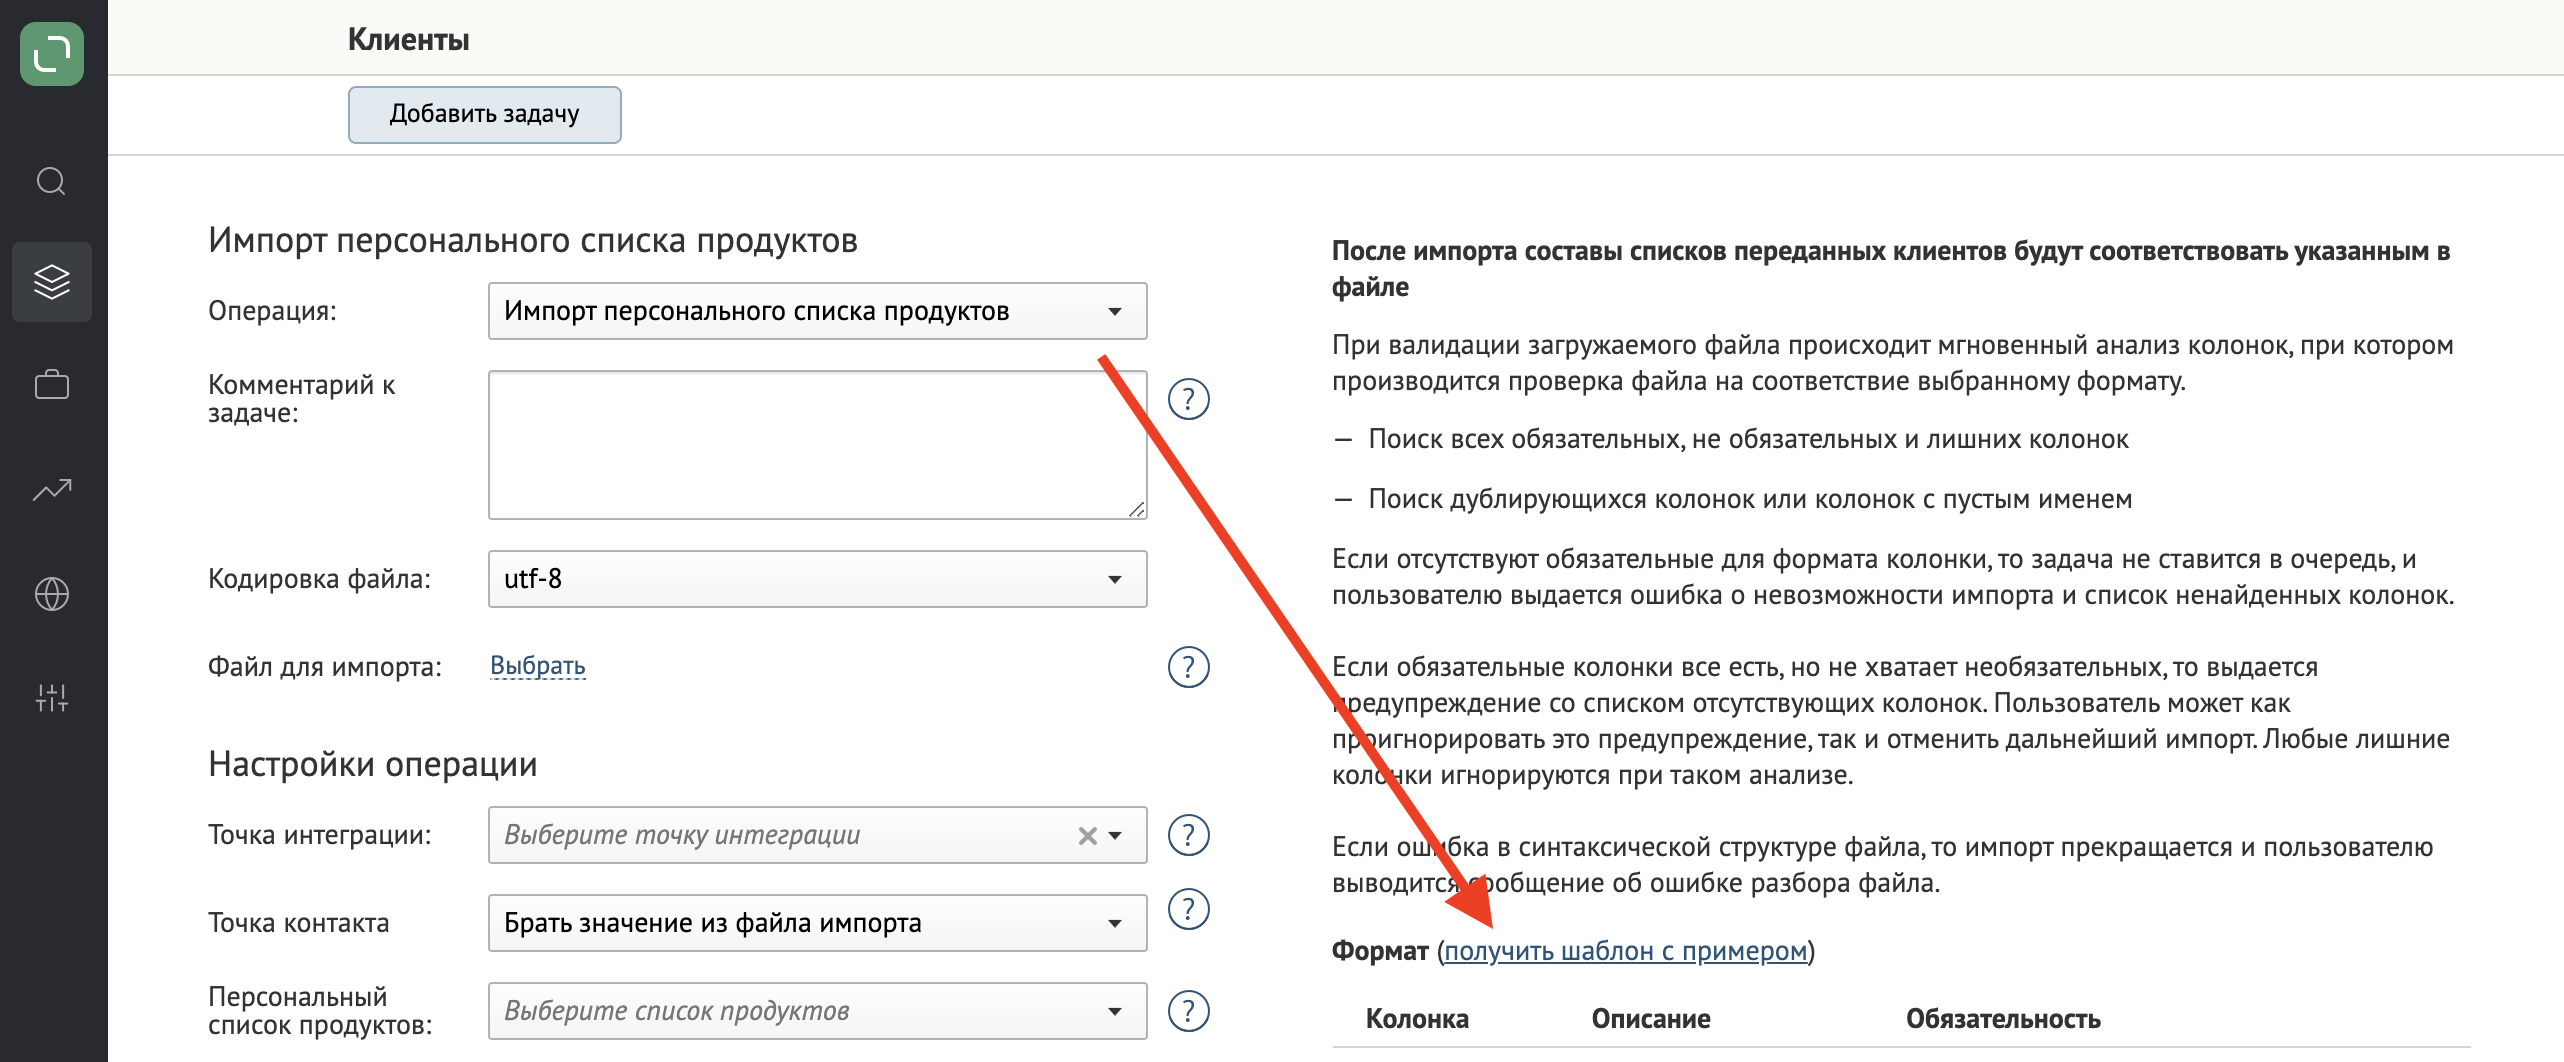Viewport: 2564px width, 1062px height.
Task: Show help for Точка интеграции
Action: coord(1189,835)
